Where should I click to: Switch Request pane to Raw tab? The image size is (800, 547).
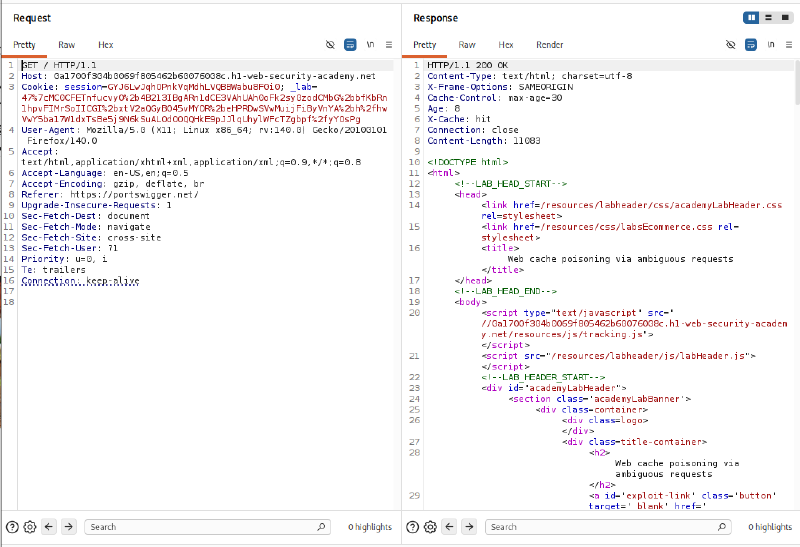pos(66,45)
